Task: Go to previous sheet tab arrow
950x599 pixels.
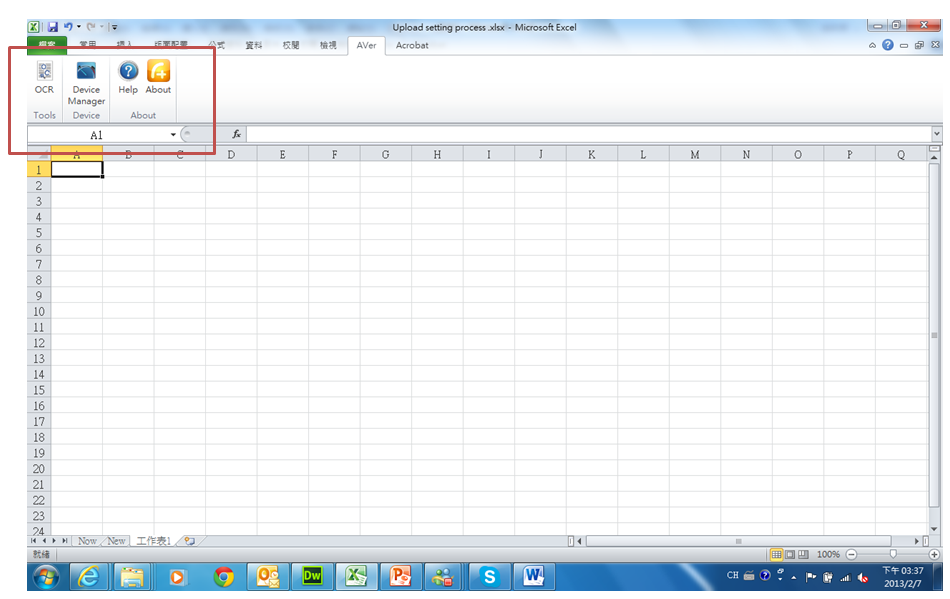Action: coord(44,541)
